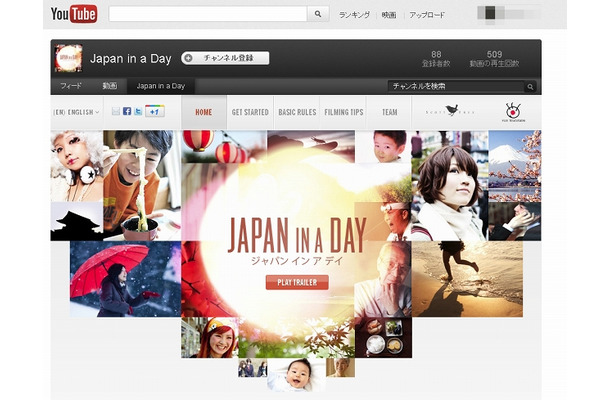The width and height of the screenshot is (610, 400).
Task: Open the BASIC RULES menu item
Action: (x=297, y=112)
